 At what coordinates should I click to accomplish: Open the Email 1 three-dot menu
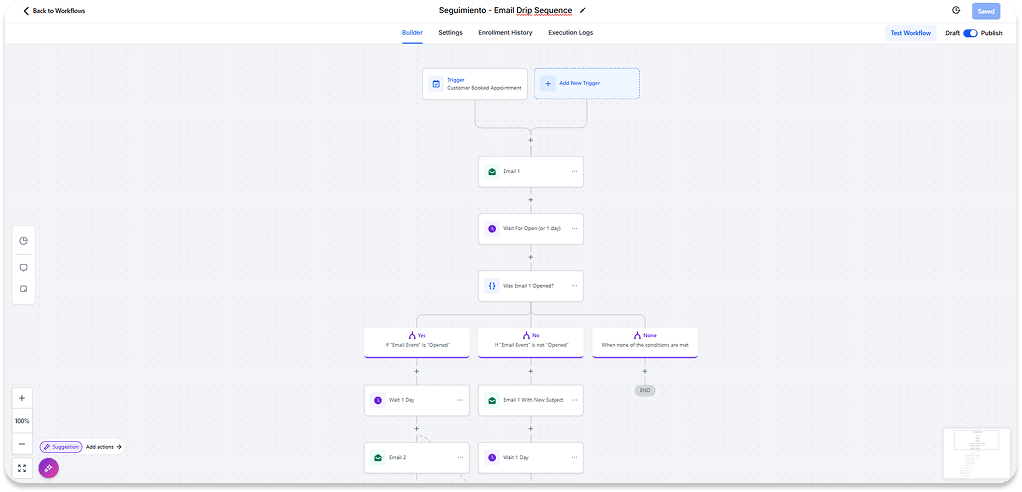[x=574, y=171]
